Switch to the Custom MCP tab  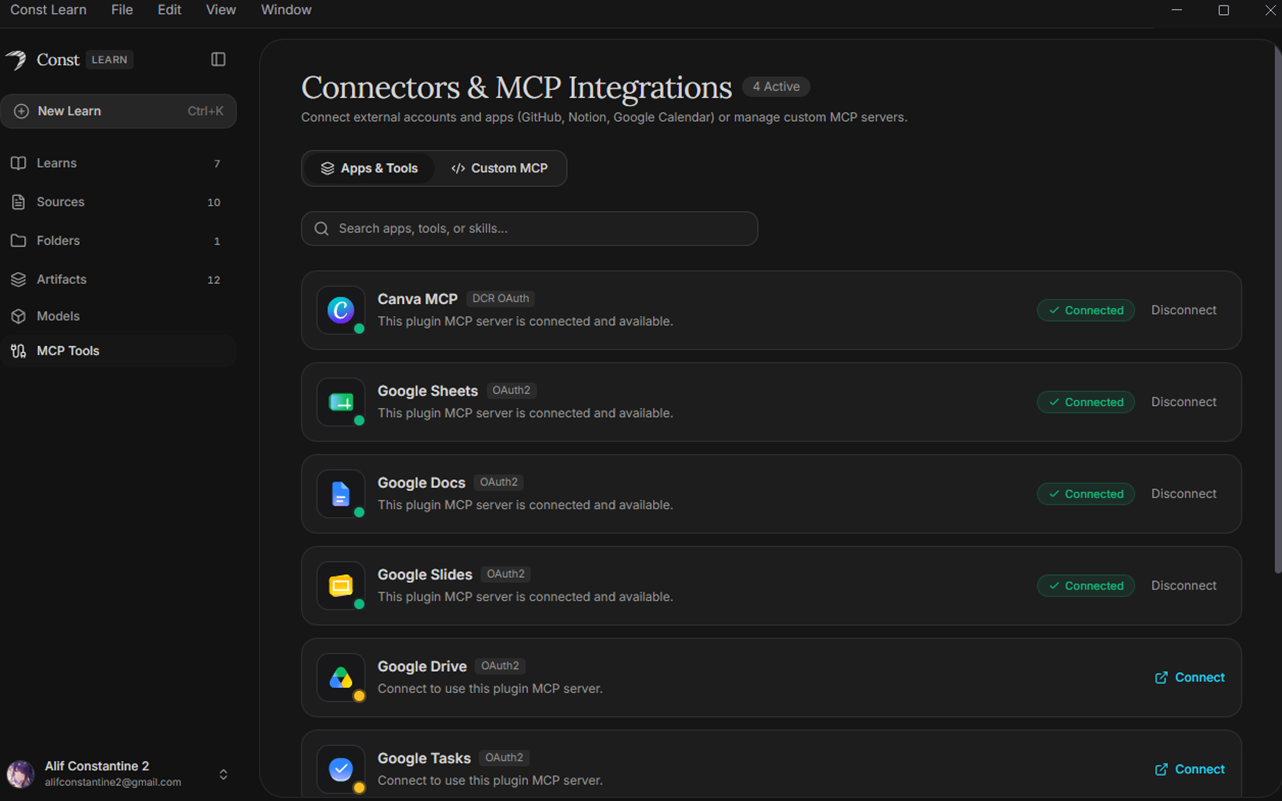(499, 168)
